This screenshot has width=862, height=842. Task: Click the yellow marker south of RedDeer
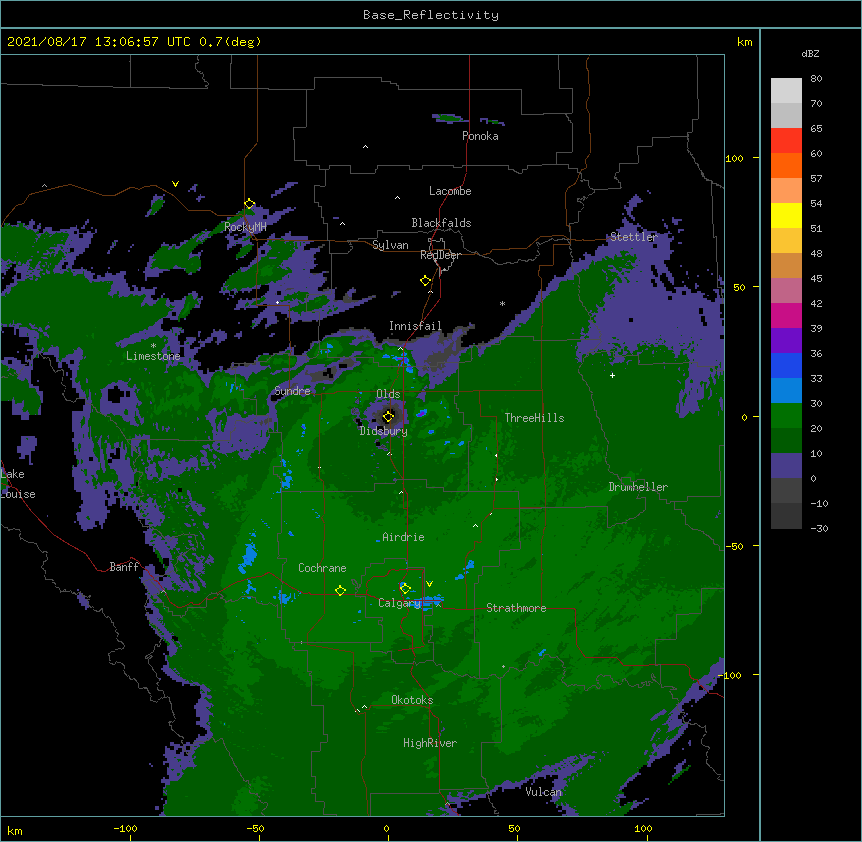425,281
